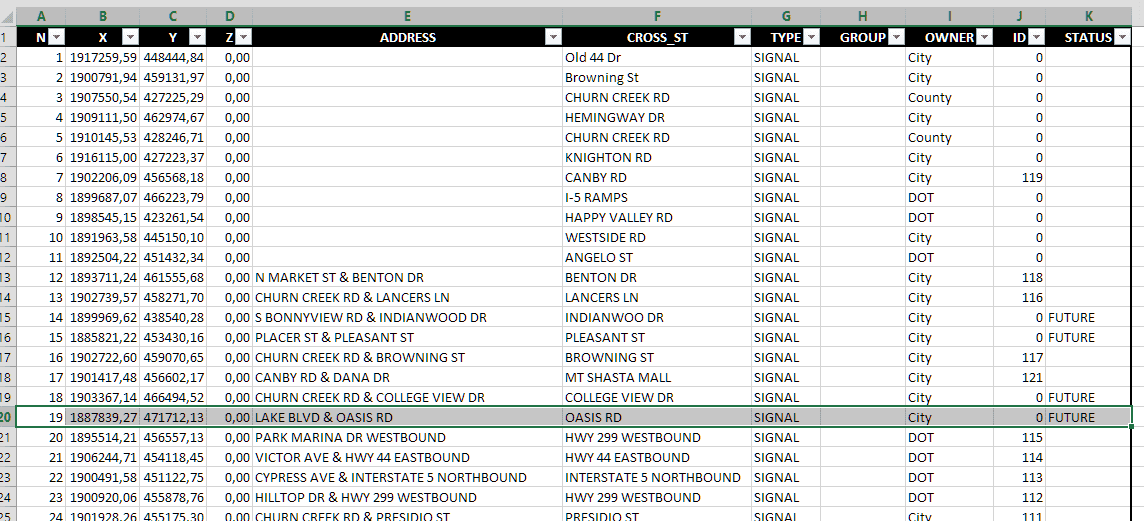Image resolution: width=1144 pixels, height=521 pixels.
Task: Click the X value '1887839,27'
Action: (103, 417)
